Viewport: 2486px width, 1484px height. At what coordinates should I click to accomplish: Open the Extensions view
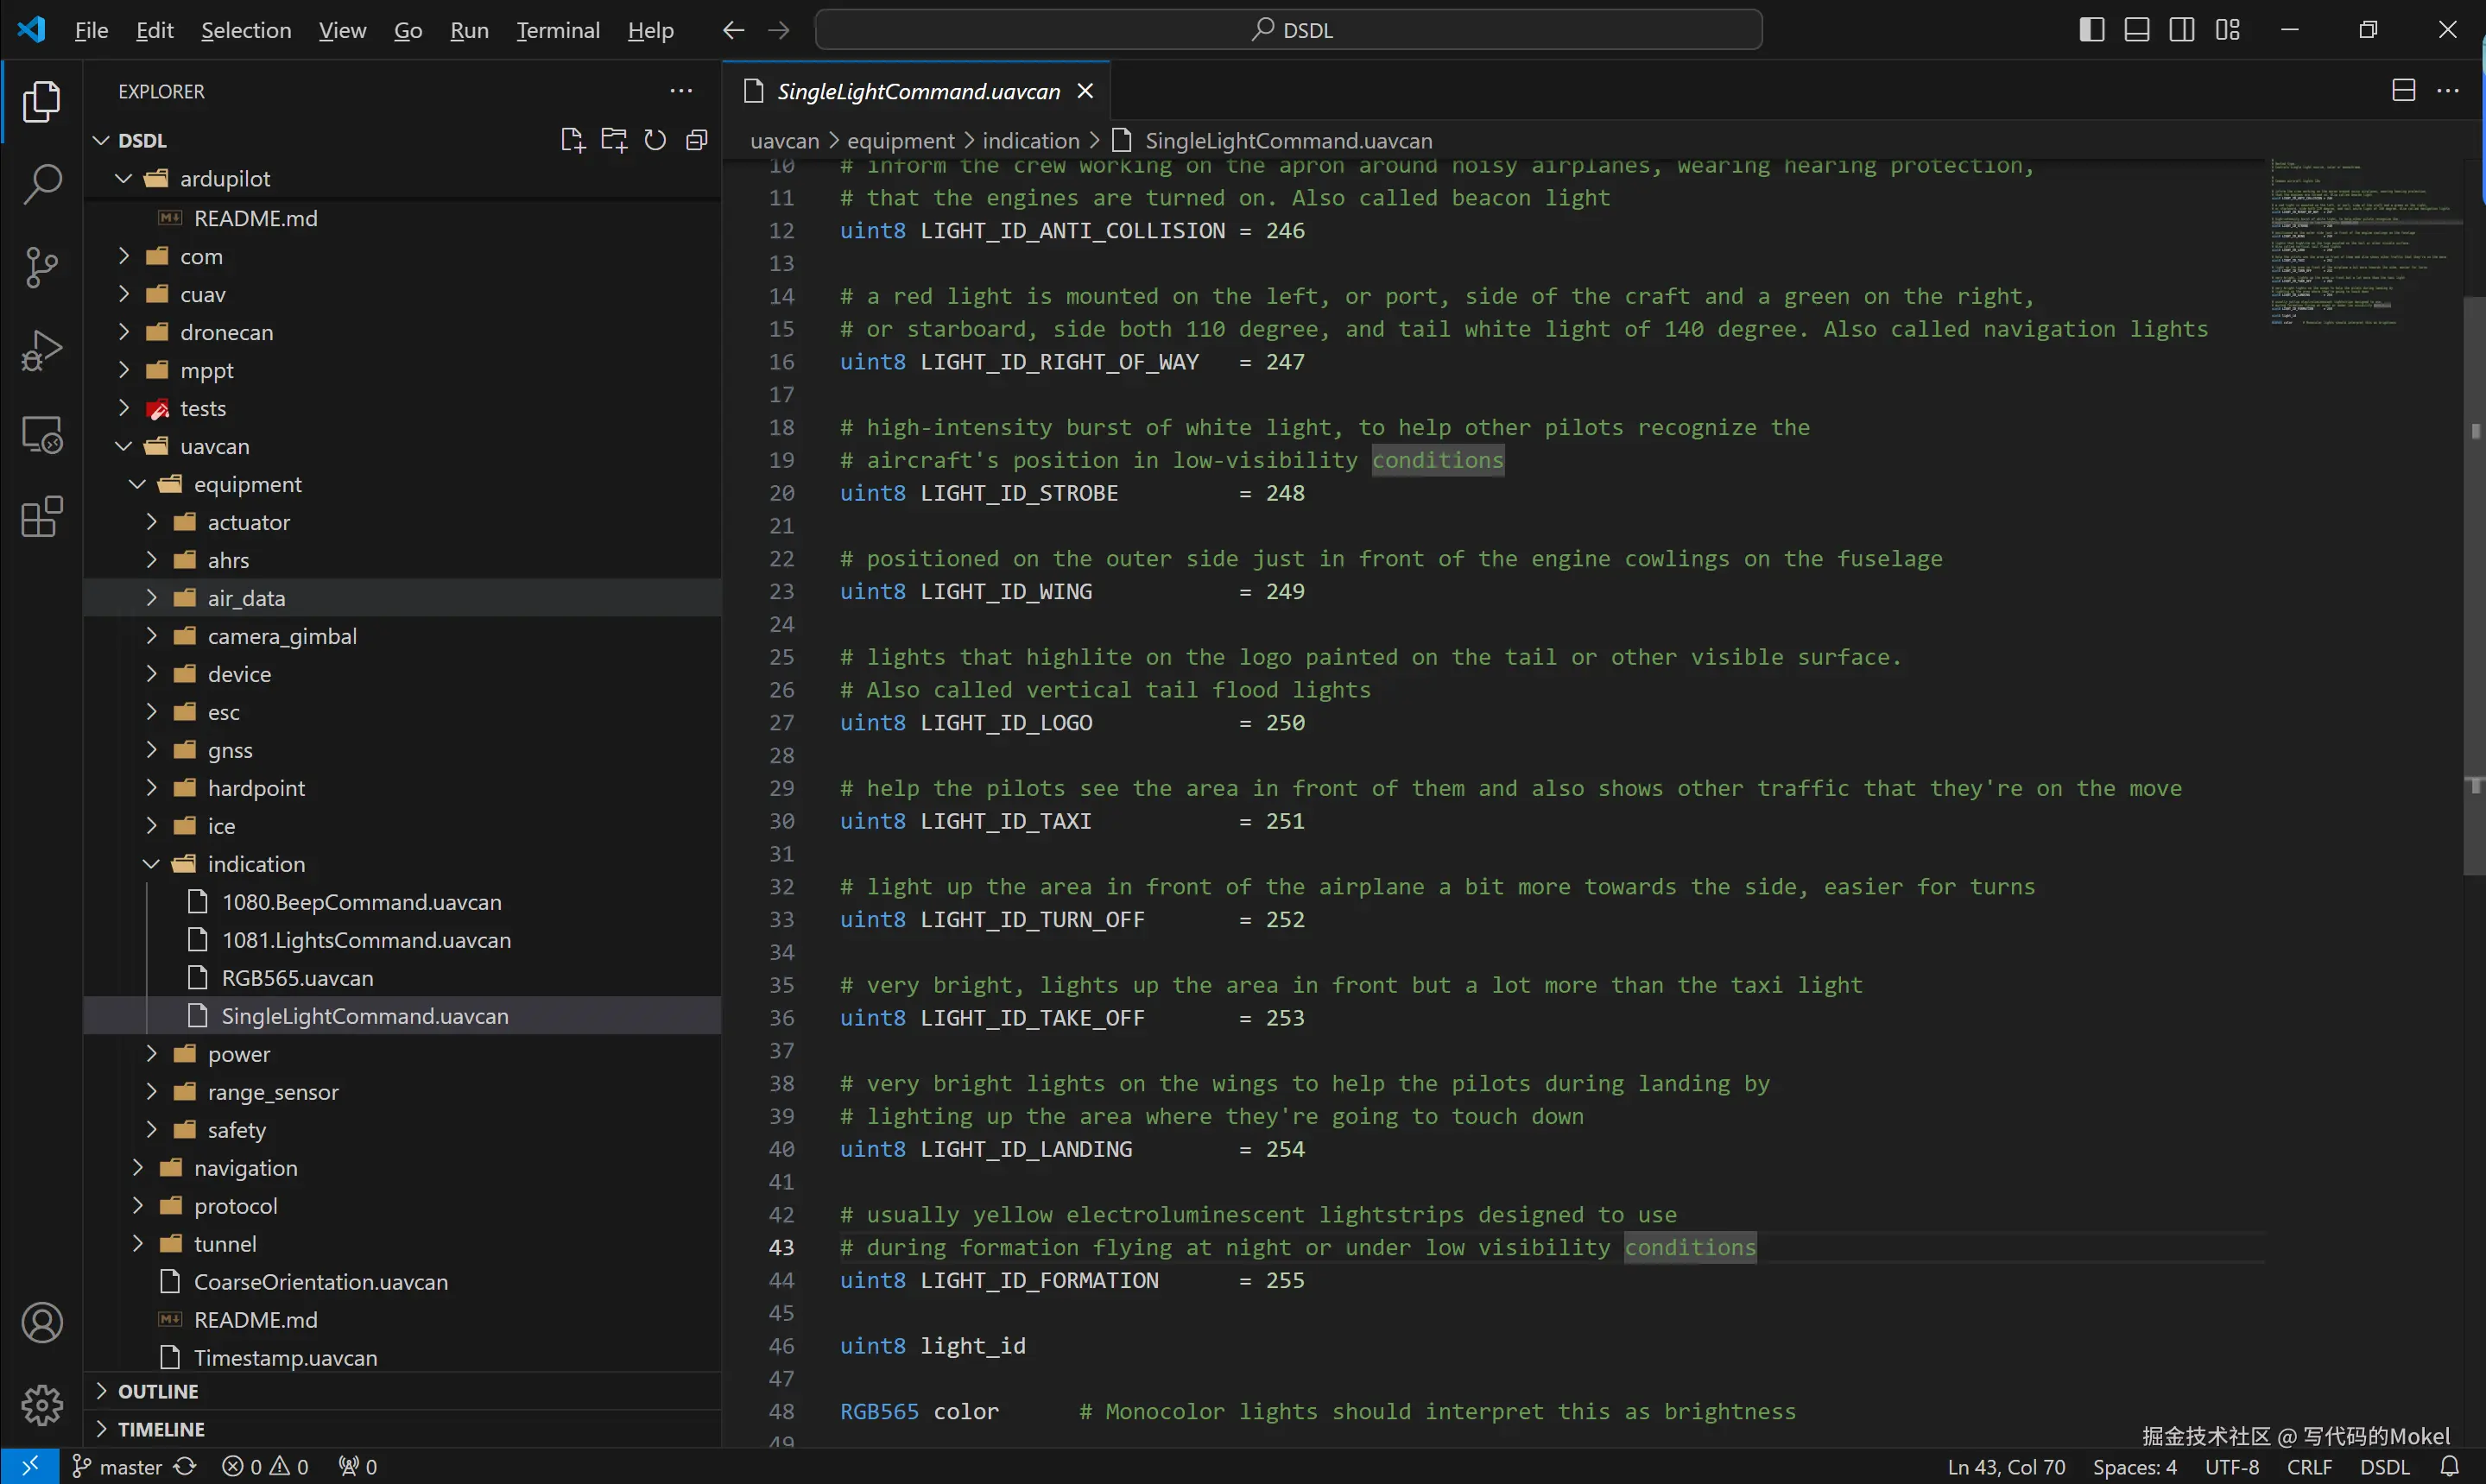(x=42, y=517)
